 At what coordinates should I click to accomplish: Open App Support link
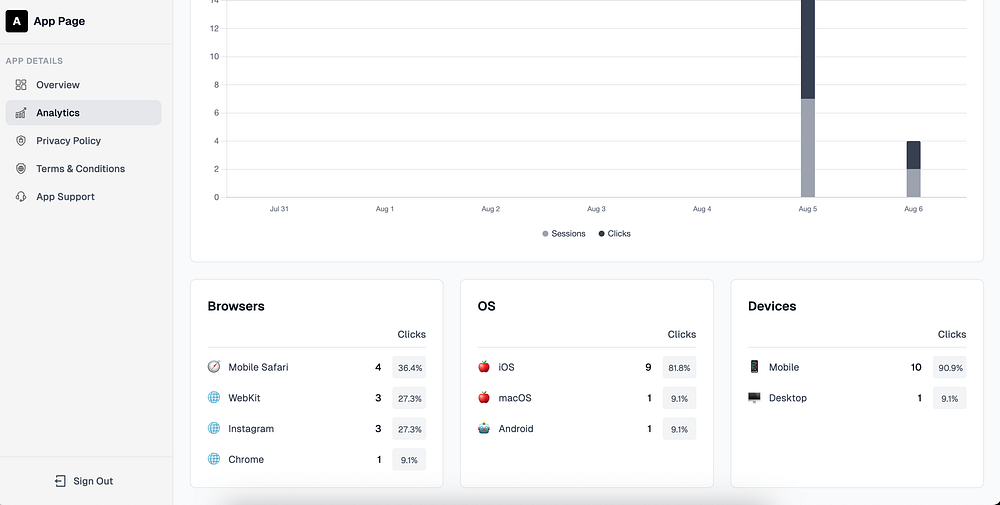click(65, 197)
